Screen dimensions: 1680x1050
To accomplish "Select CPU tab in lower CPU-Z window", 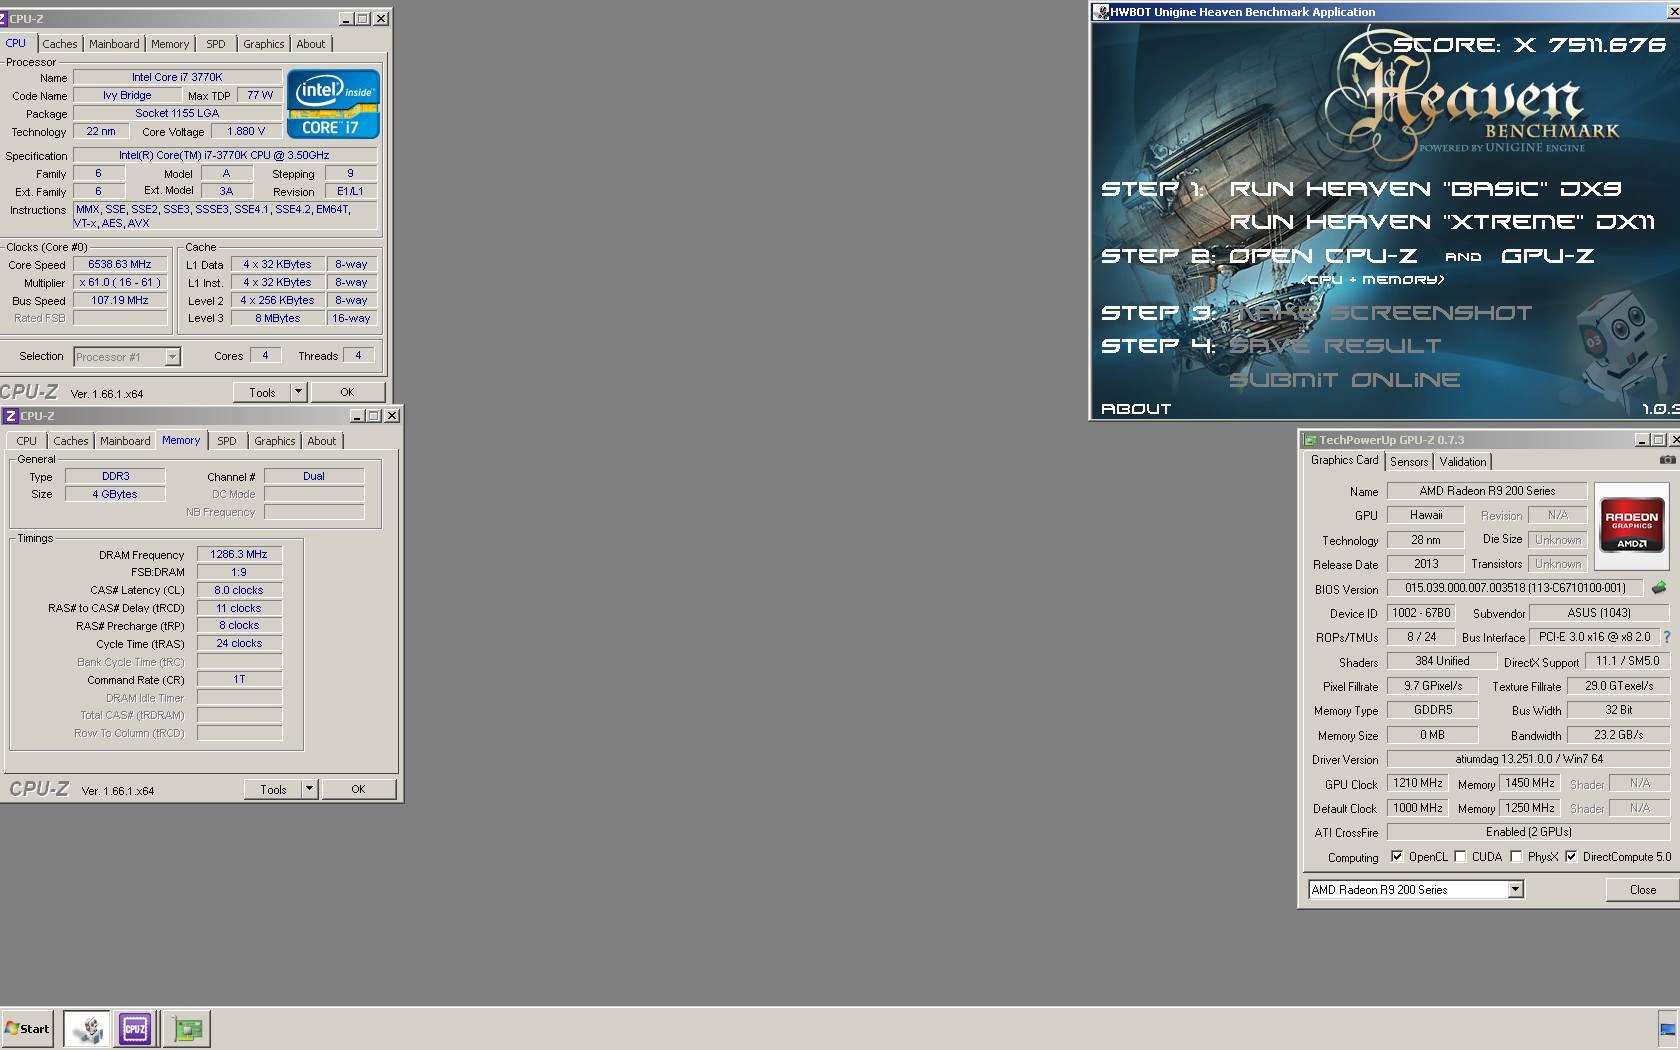I will (27, 441).
